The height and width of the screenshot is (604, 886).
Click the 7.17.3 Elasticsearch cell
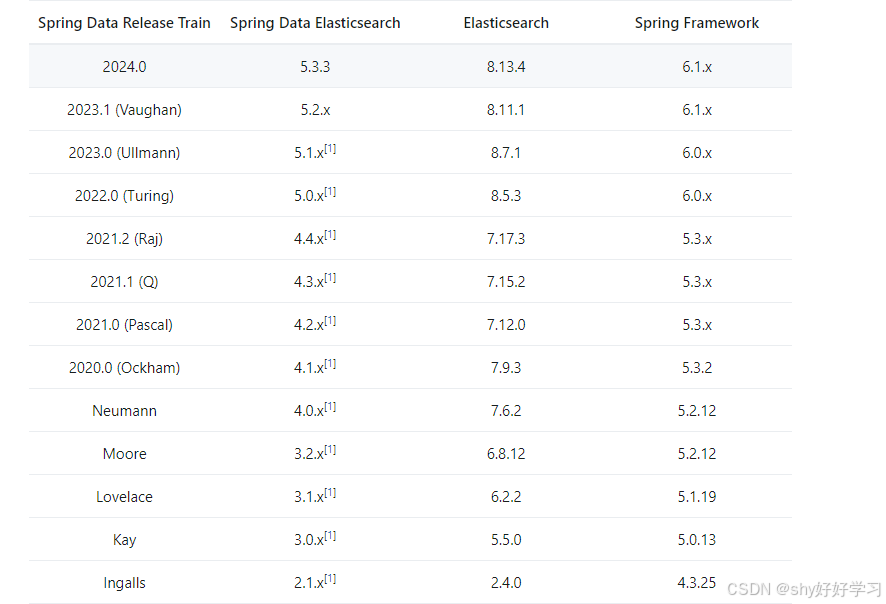(506, 238)
